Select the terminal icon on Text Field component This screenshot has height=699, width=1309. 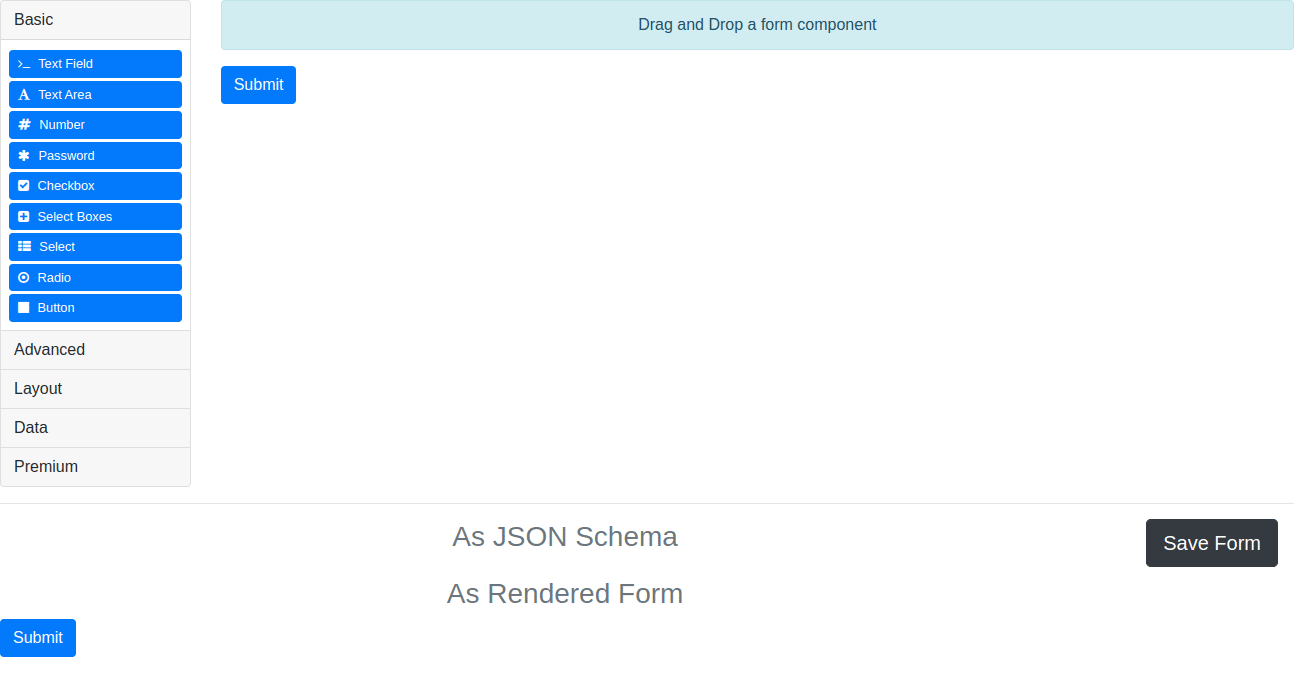(x=23, y=63)
